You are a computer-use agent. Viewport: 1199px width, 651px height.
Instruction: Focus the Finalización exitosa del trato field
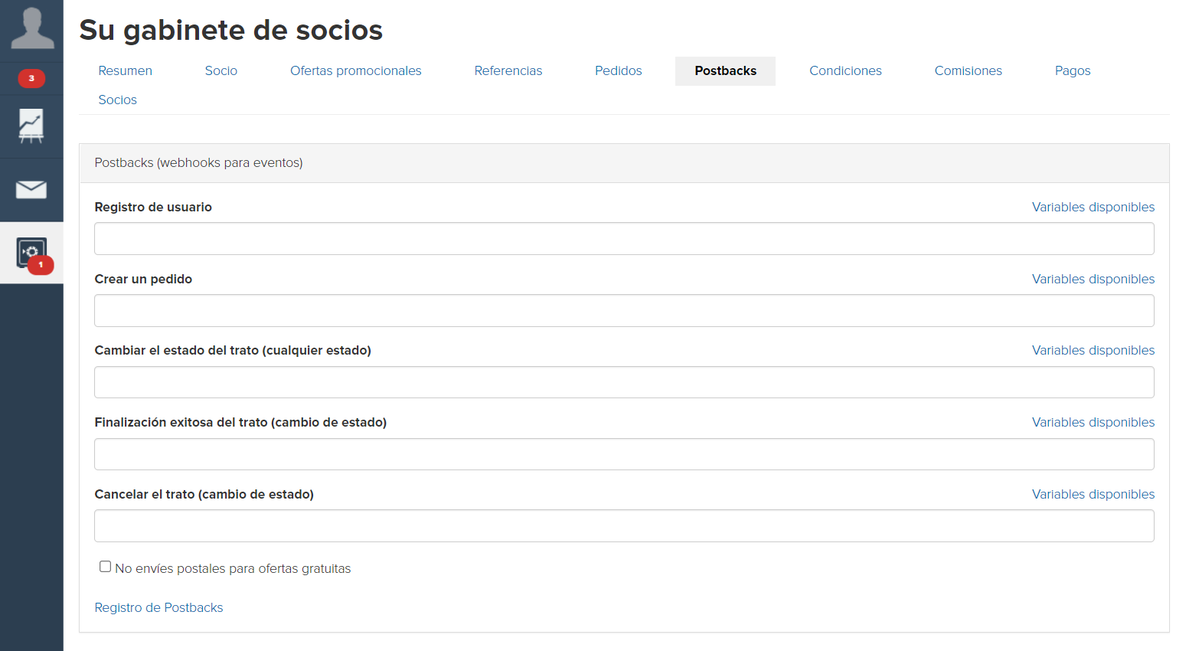tap(624, 454)
